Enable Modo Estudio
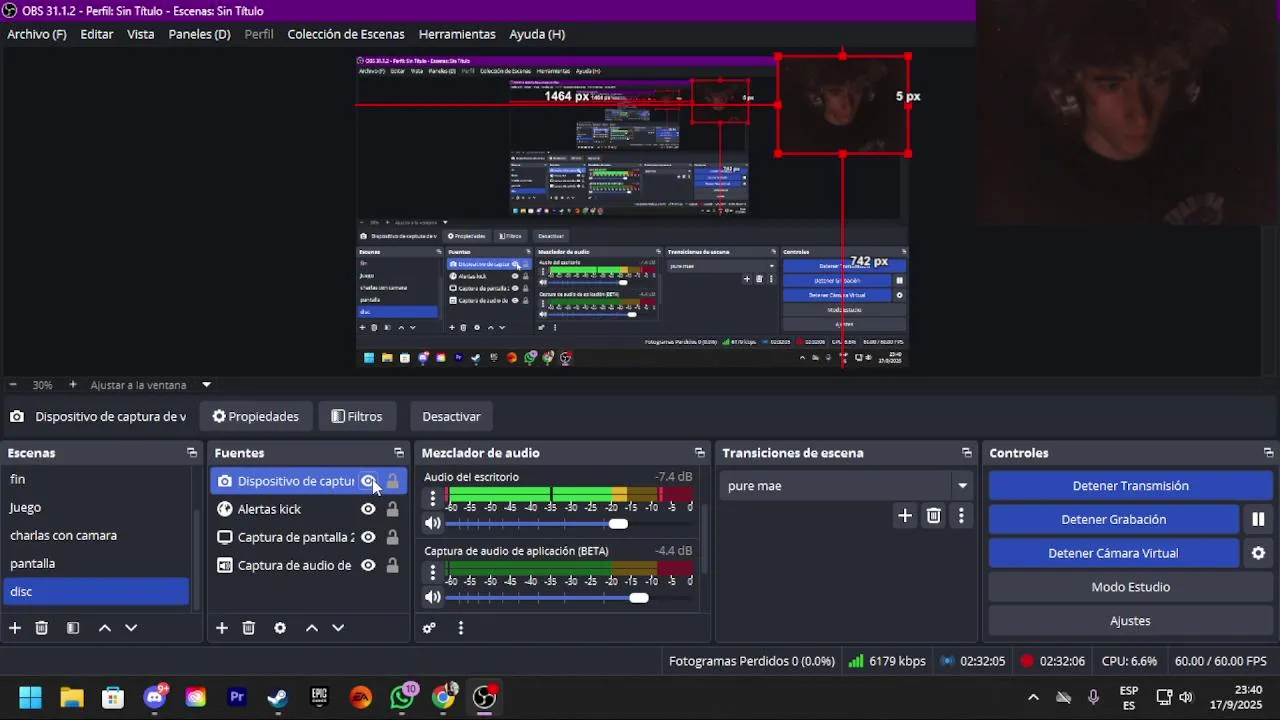The image size is (1280, 720). [x=1130, y=587]
